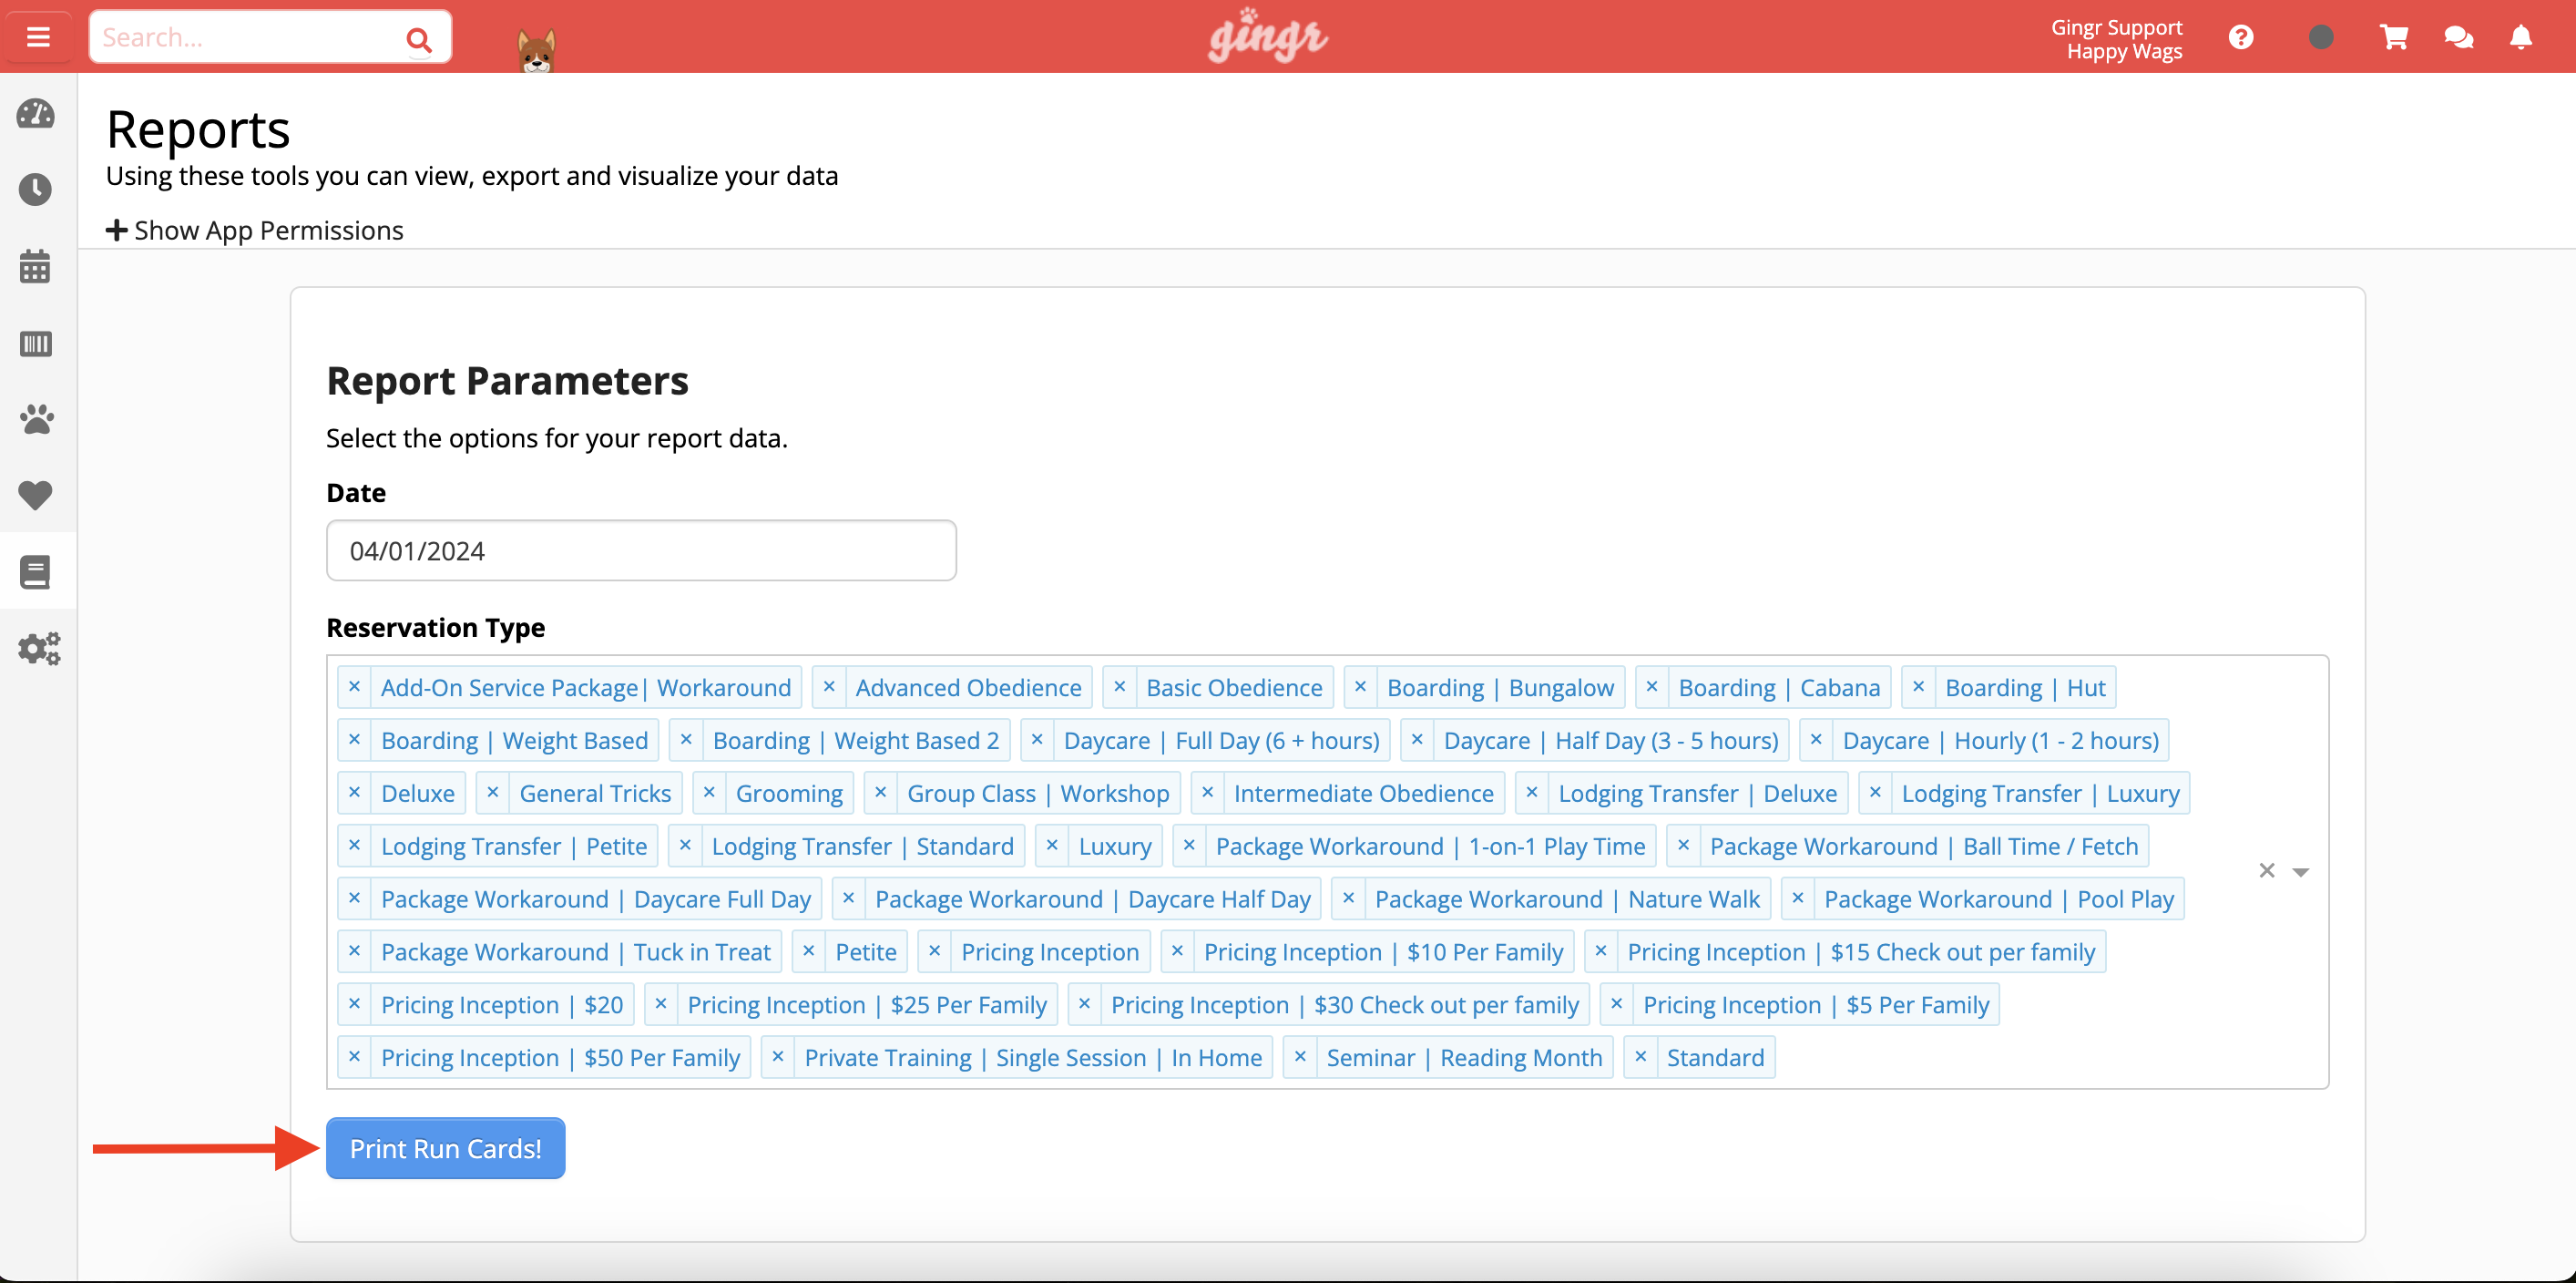The height and width of the screenshot is (1283, 2576).
Task: Remove Boarding | Hut tag
Action: click(x=1918, y=687)
